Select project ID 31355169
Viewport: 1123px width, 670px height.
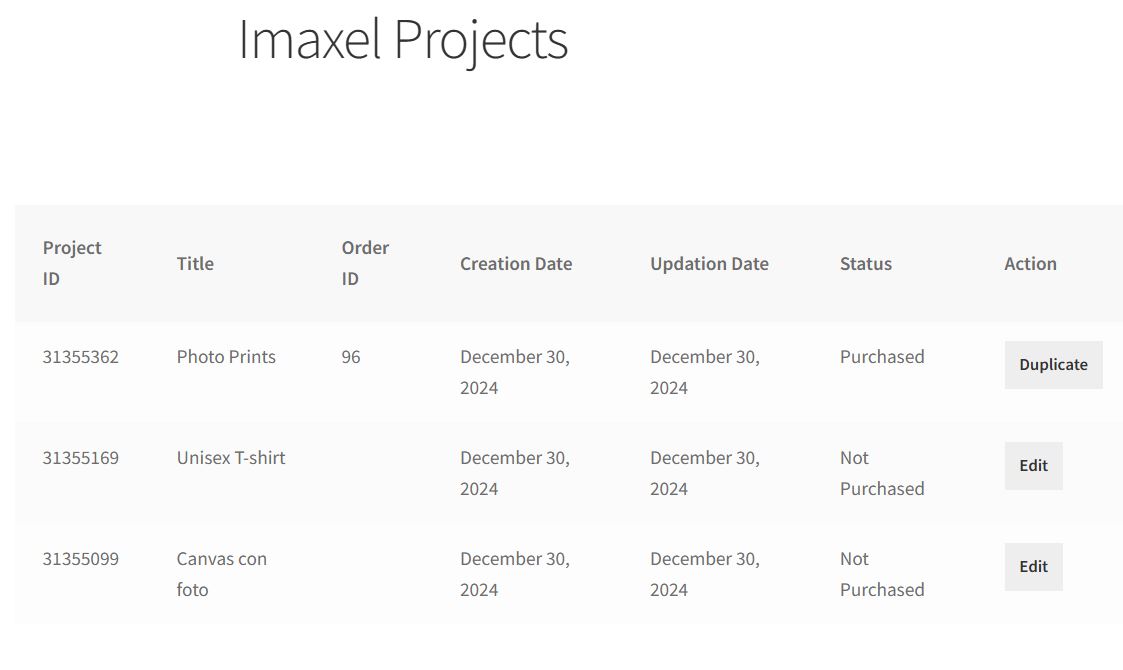tap(80, 458)
